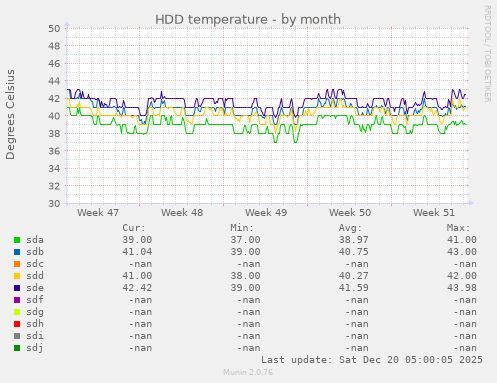This screenshot has width=497, height=383.
Task: Click sdb maximum value 43.00
Action: pyautogui.click(x=462, y=252)
